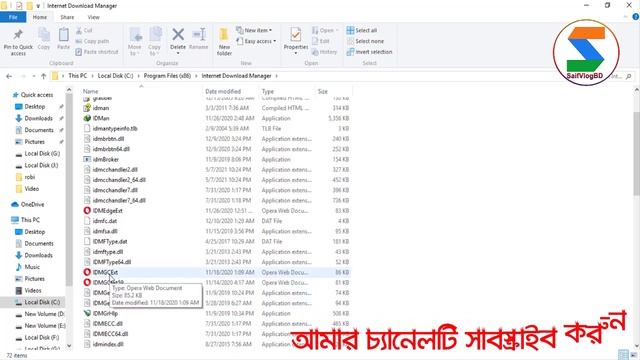Switch to the Home tab

tap(40, 17)
